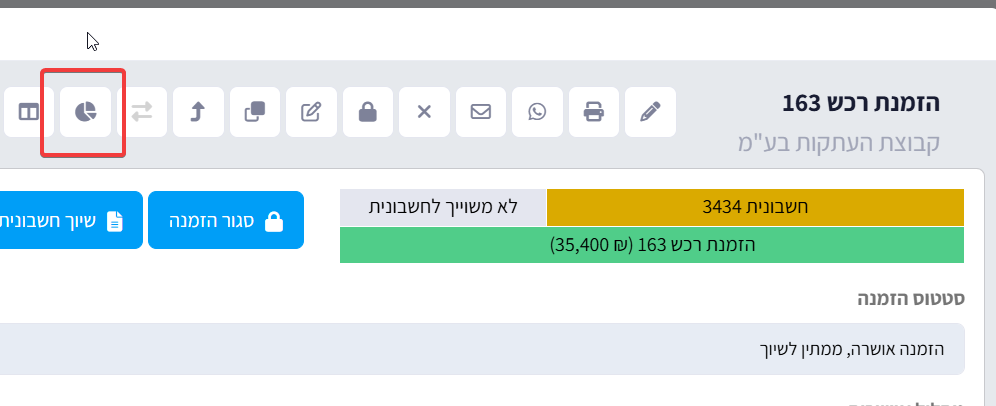
Task: Send the order by email envelope icon
Action: click(481, 112)
